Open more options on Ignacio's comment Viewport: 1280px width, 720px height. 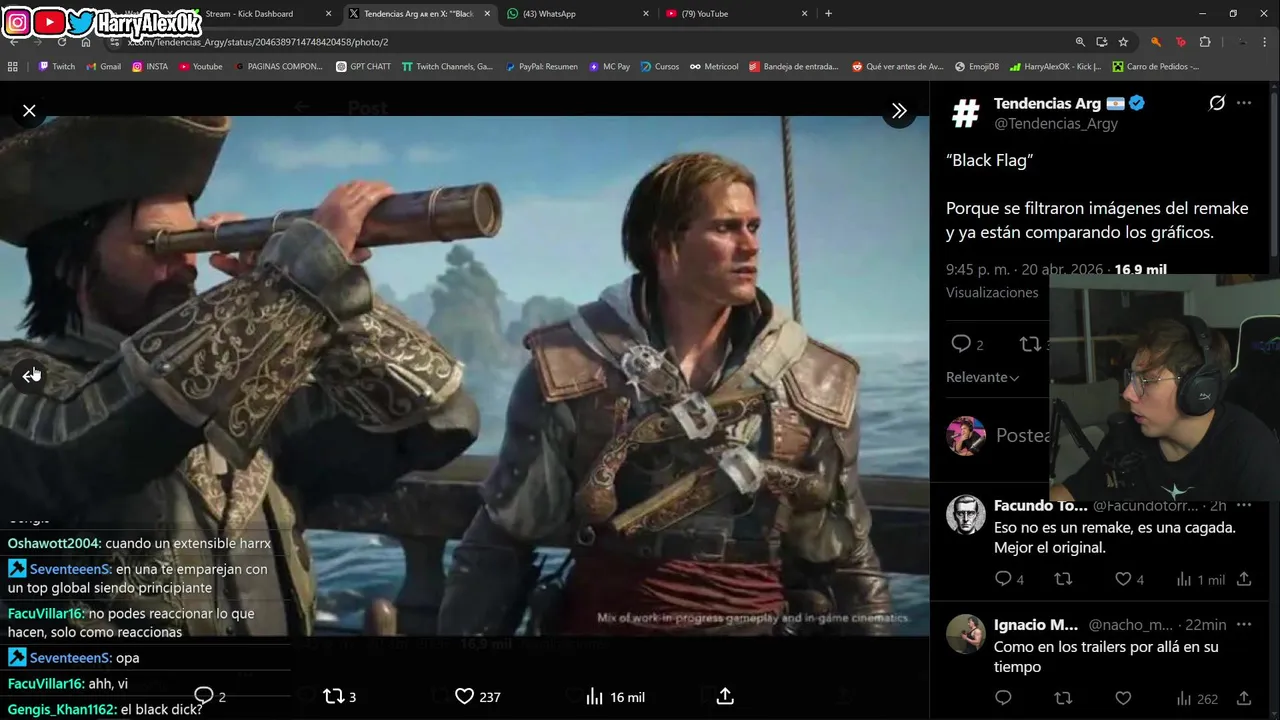coord(1244,625)
